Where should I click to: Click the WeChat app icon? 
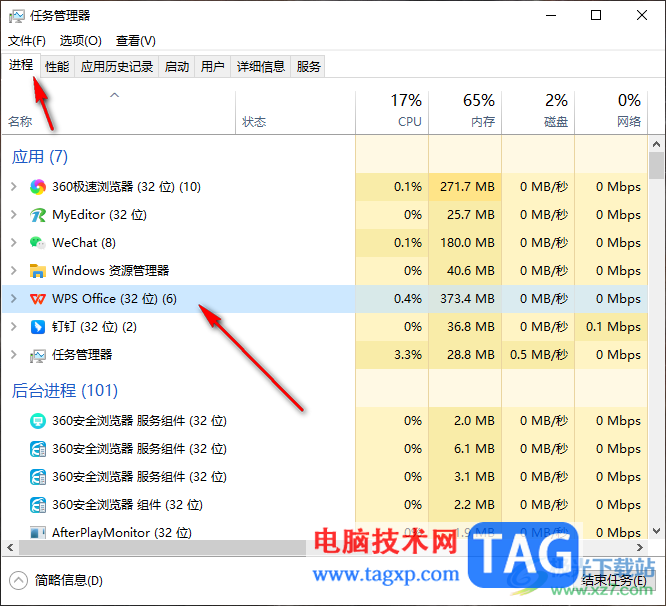pos(38,243)
